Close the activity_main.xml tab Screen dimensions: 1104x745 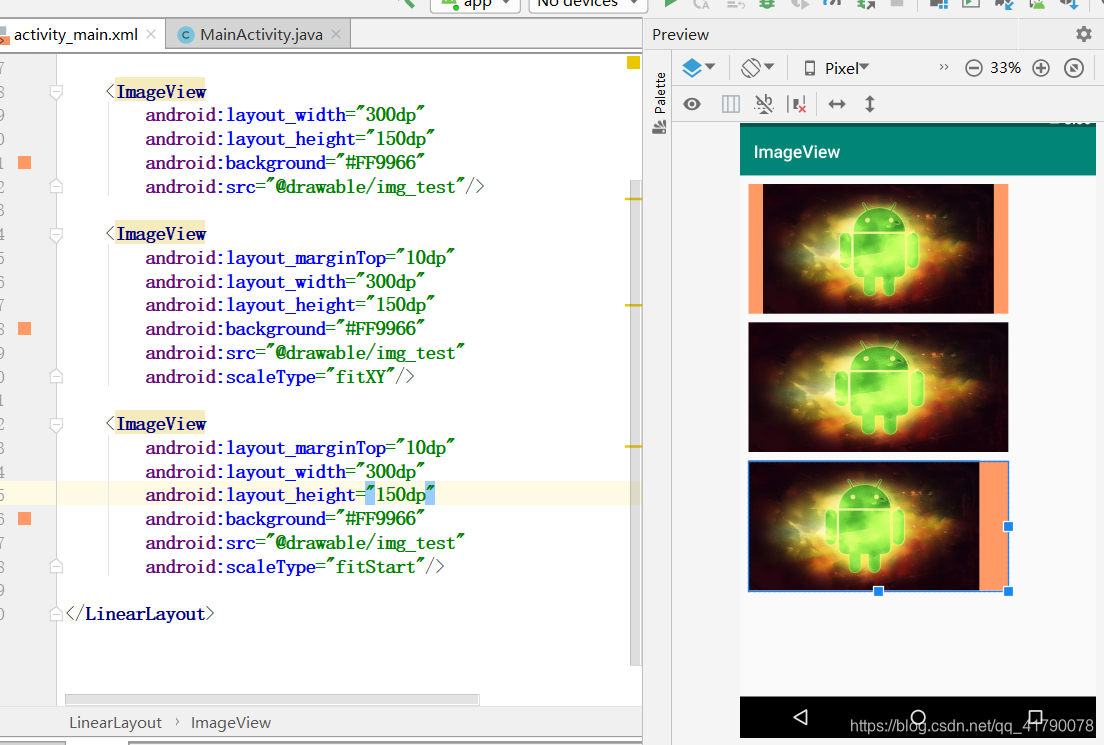(151, 34)
